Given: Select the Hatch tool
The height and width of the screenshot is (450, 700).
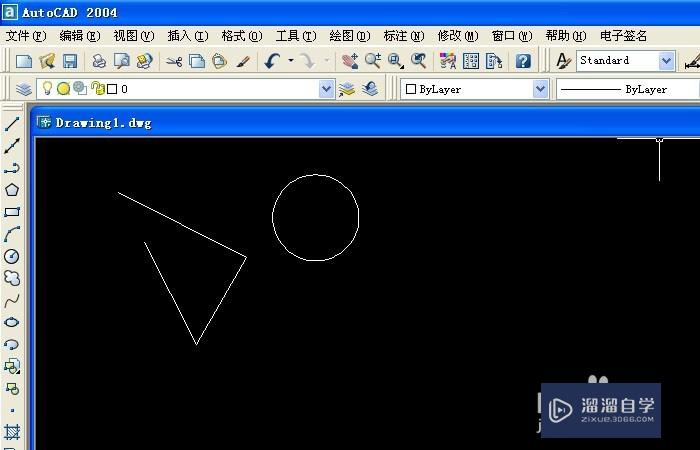Looking at the screenshot, I should pyautogui.click(x=12, y=432).
